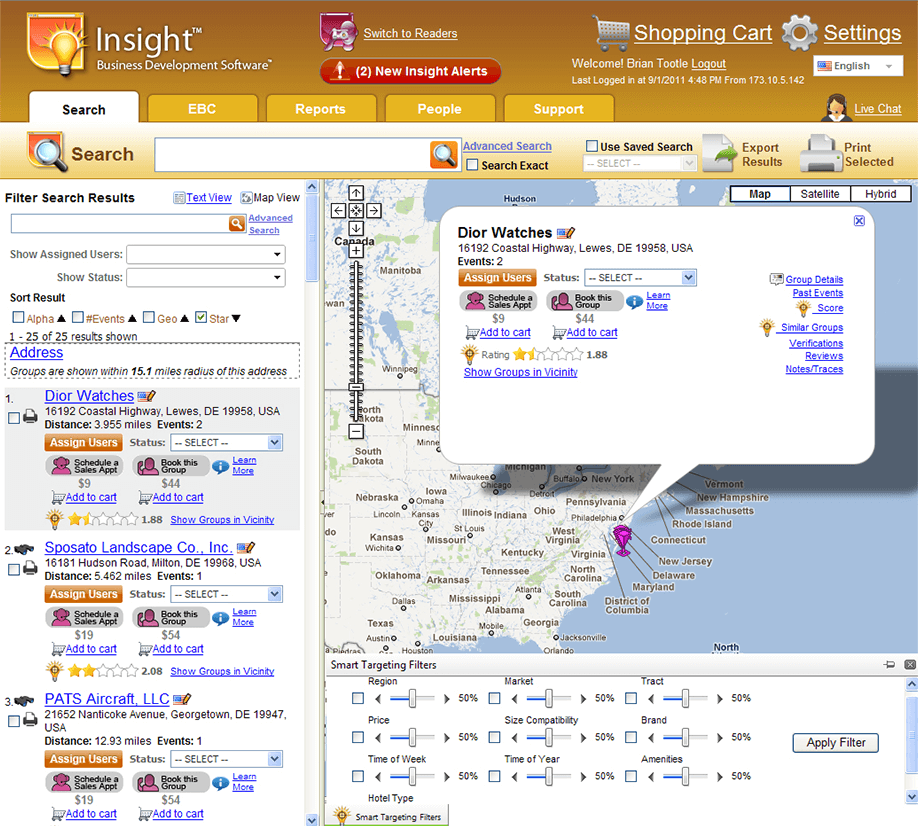Click the main search input field

pyautogui.click(x=293, y=155)
